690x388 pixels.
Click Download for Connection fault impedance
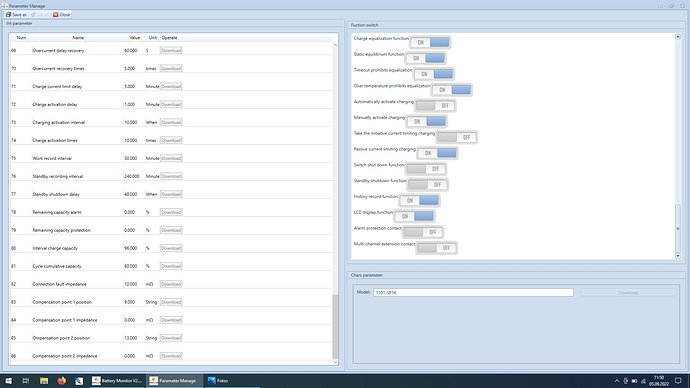click(x=171, y=284)
